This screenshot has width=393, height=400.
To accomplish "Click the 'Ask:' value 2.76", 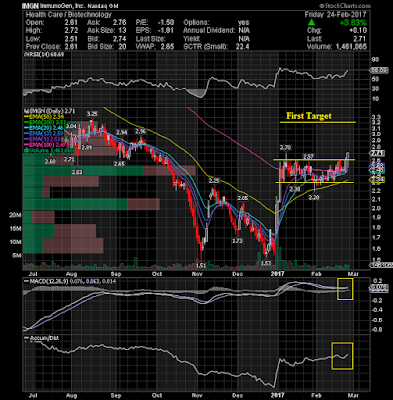I will coord(119,23).
